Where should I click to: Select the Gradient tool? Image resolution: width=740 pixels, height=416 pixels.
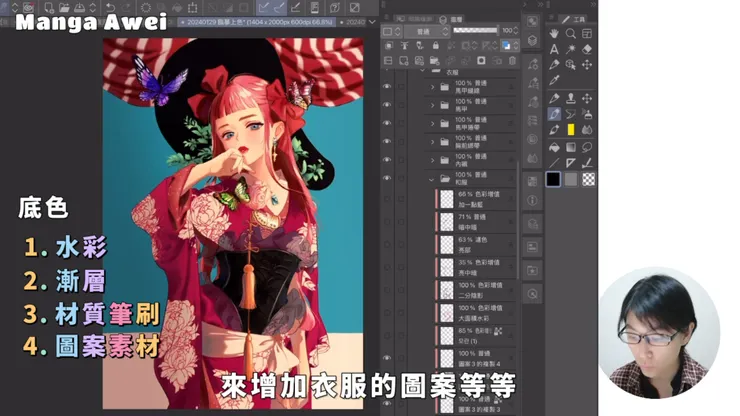(x=571, y=147)
